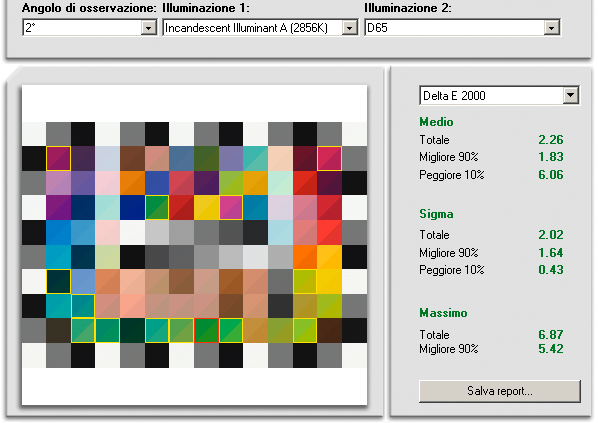This screenshot has height=423, width=598.
Task: Choose the pale peach patch next to dark maroon
Action: (280, 158)
